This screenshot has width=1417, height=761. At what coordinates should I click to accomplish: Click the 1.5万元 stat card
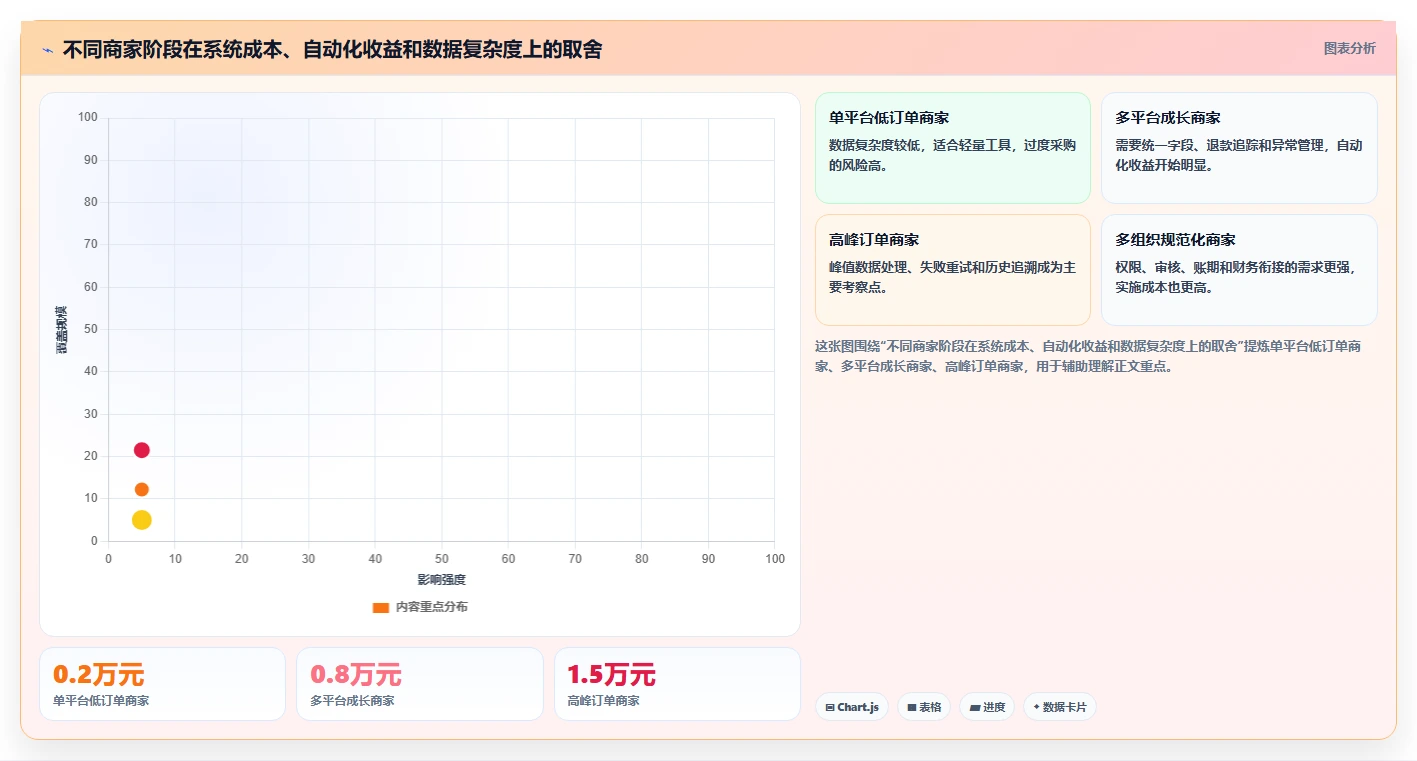pyautogui.click(x=677, y=684)
